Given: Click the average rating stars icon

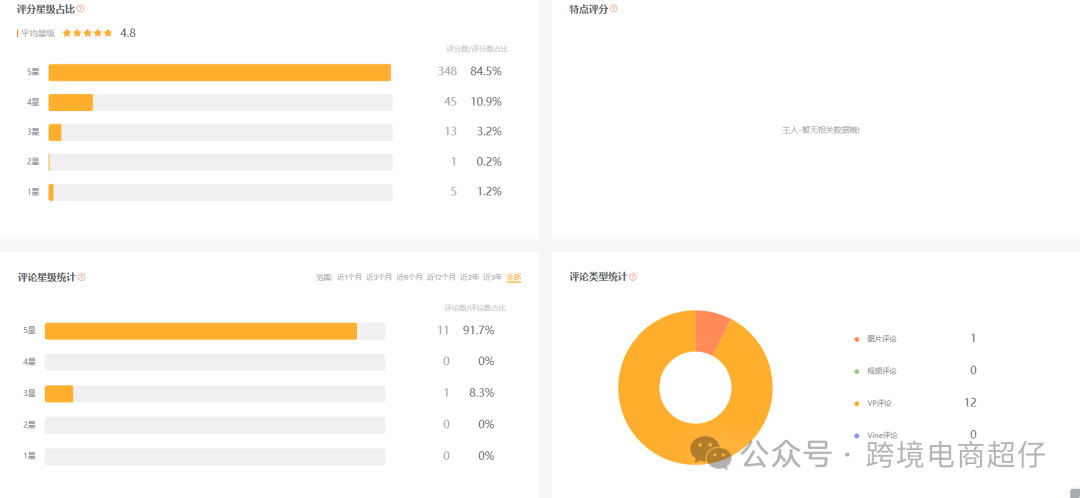Looking at the screenshot, I should pyautogui.click(x=87, y=32).
